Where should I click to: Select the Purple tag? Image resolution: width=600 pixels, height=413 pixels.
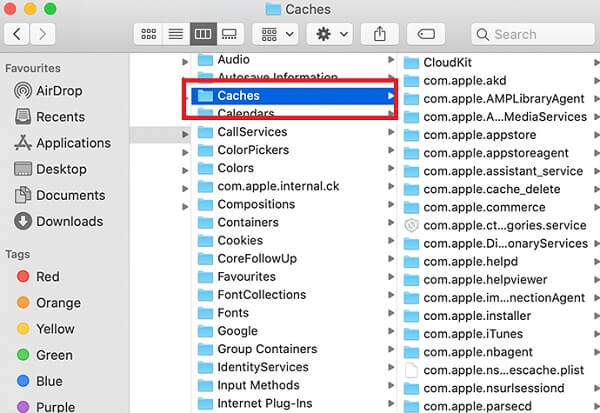[x=46, y=406]
